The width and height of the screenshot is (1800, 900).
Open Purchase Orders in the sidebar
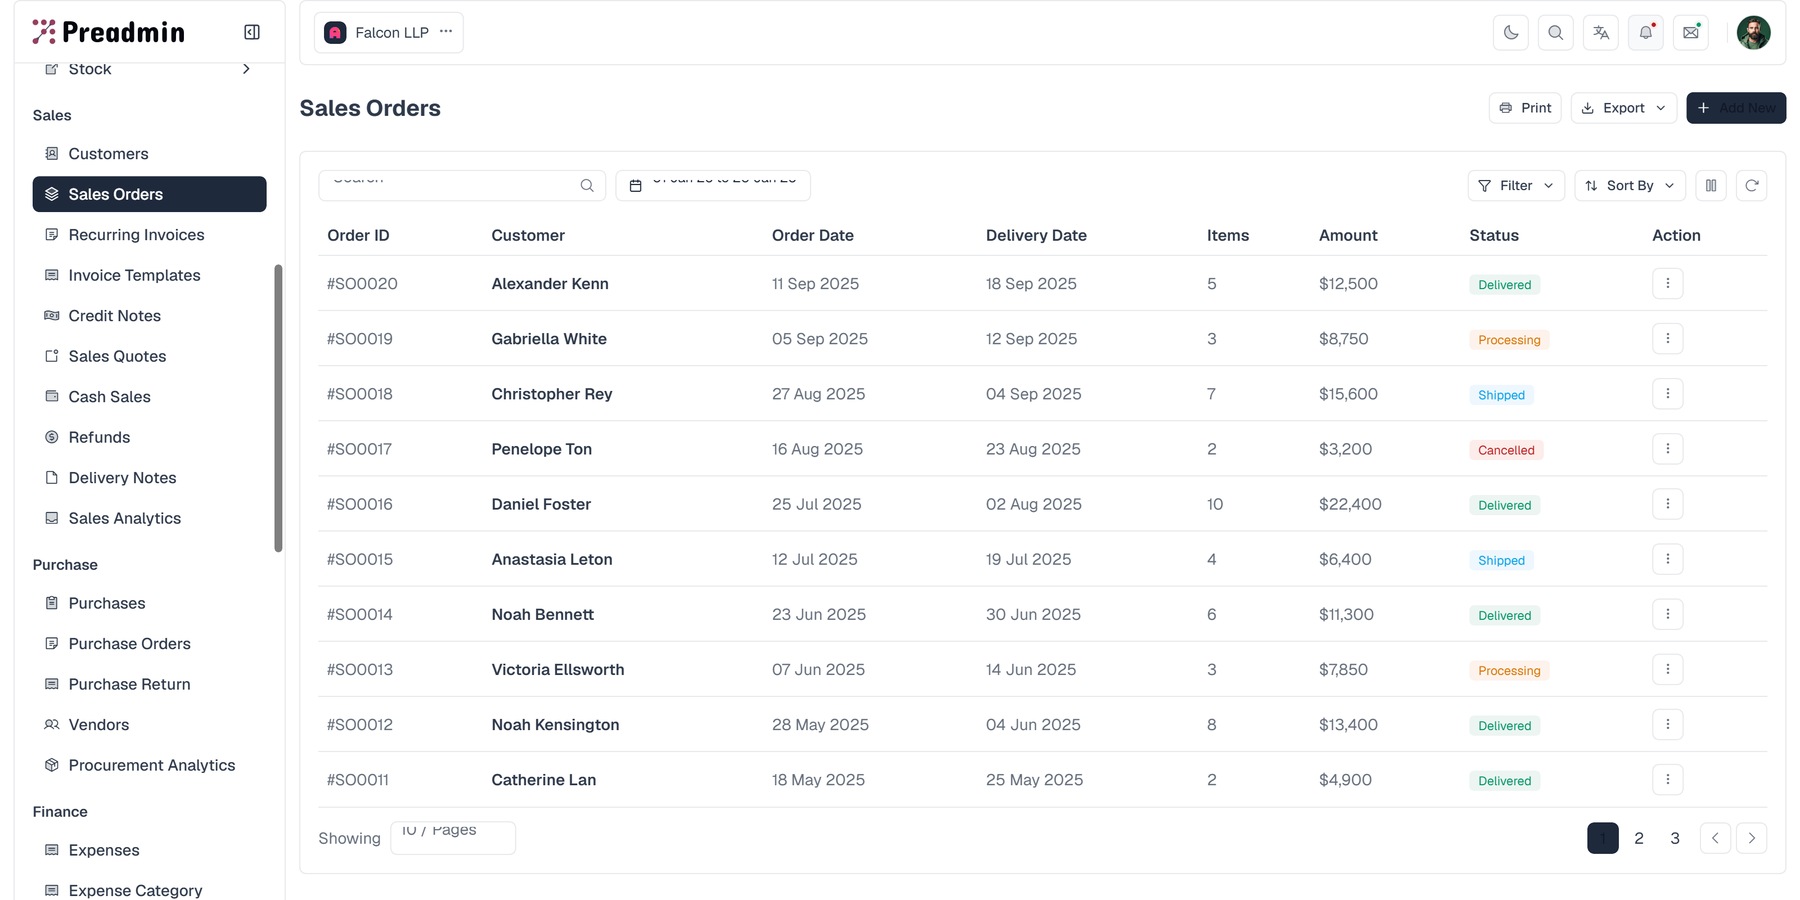(x=149, y=644)
